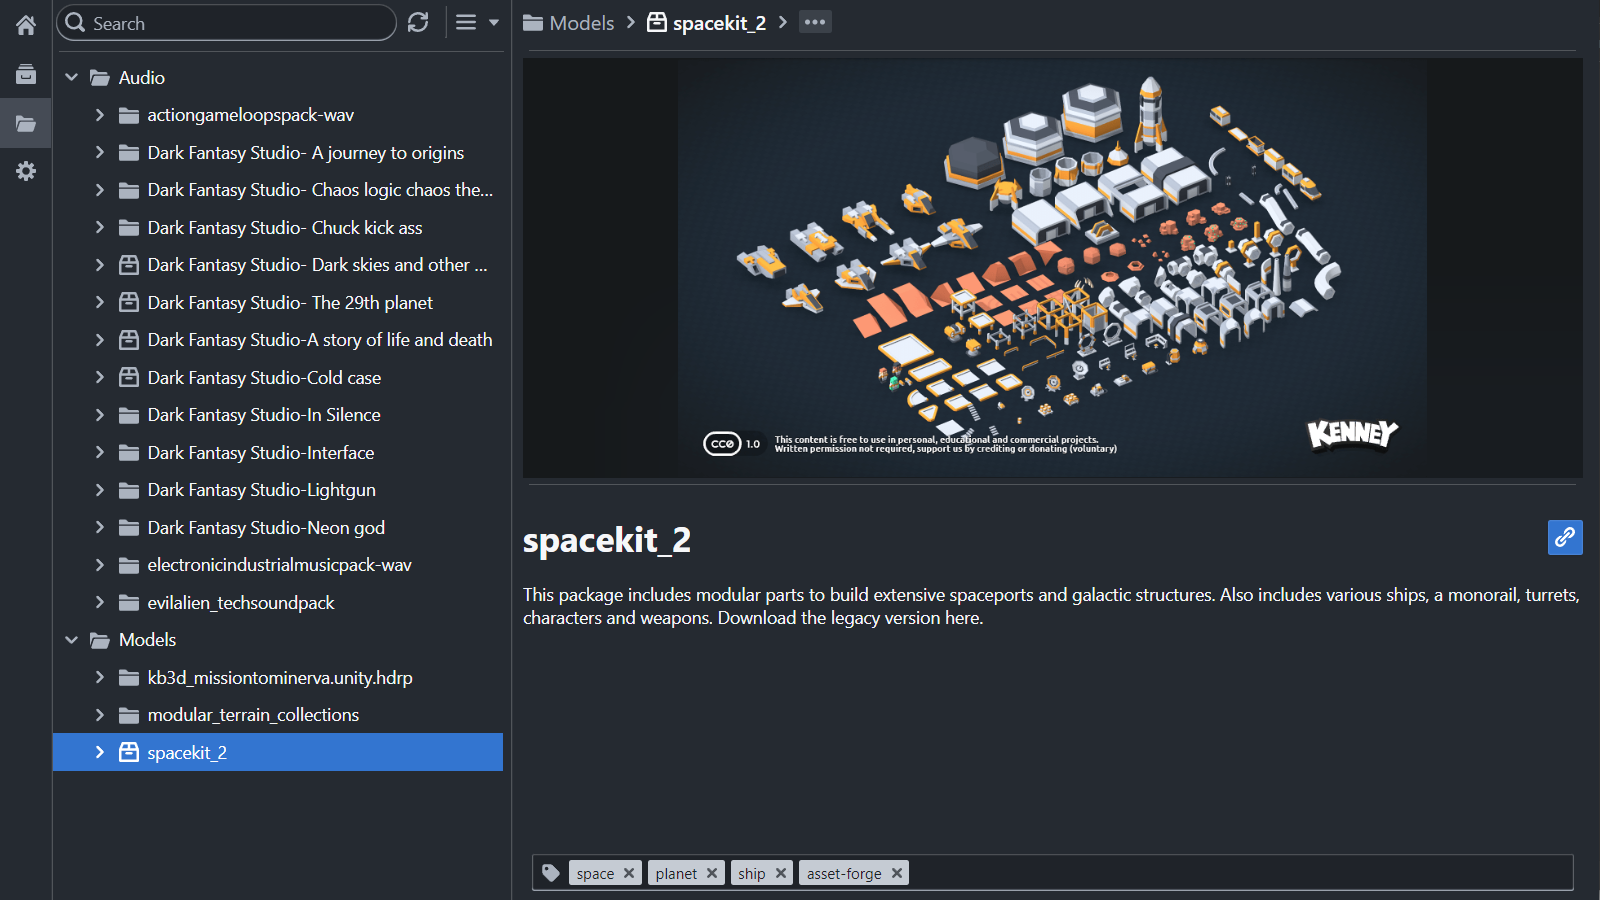The width and height of the screenshot is (1600, 900).
Task: Click folder icon beside electronicindustrialmusicpack-wav
Action: pyautogui.click(x=129, y=565)
